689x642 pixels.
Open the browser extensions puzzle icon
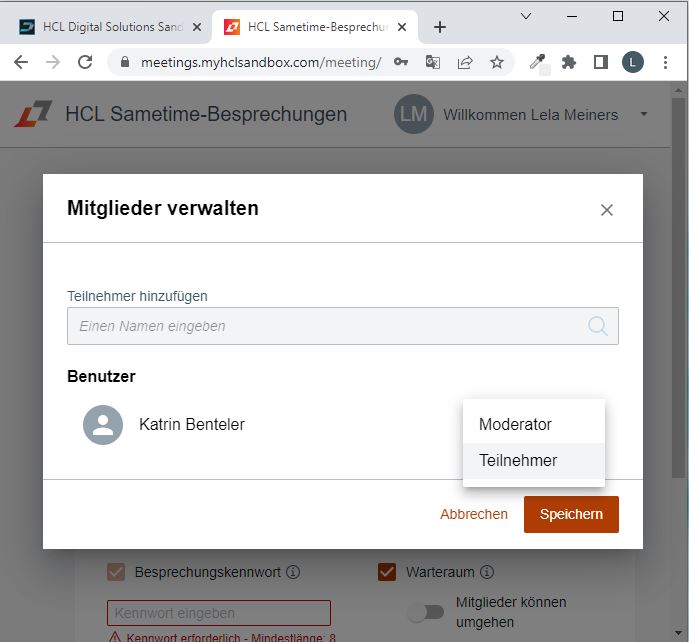tap(569, 62)
